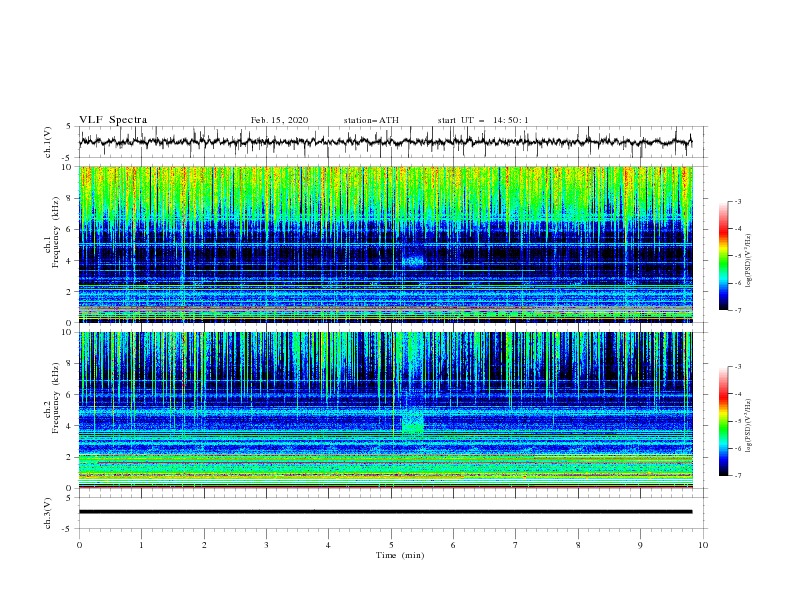The image size is (792, 612).
Task: Click the bright burst near 4 kHz in ch.2 spectrogram
Action: [413, 422]
